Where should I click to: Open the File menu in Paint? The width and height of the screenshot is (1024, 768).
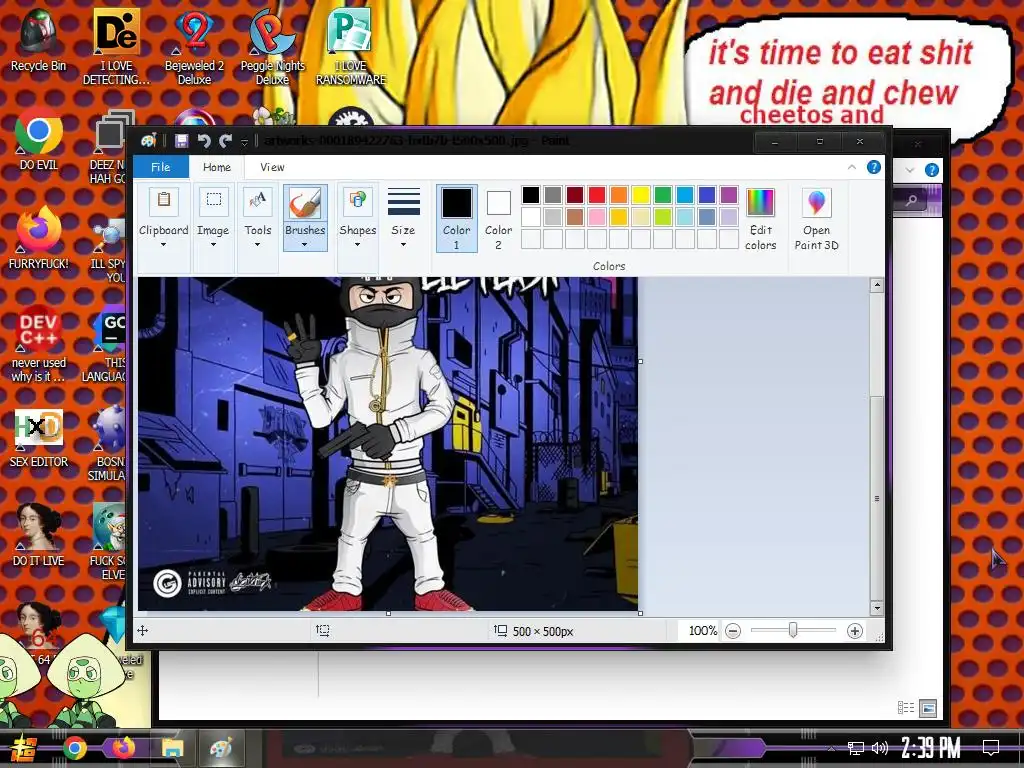click(161, 167)
